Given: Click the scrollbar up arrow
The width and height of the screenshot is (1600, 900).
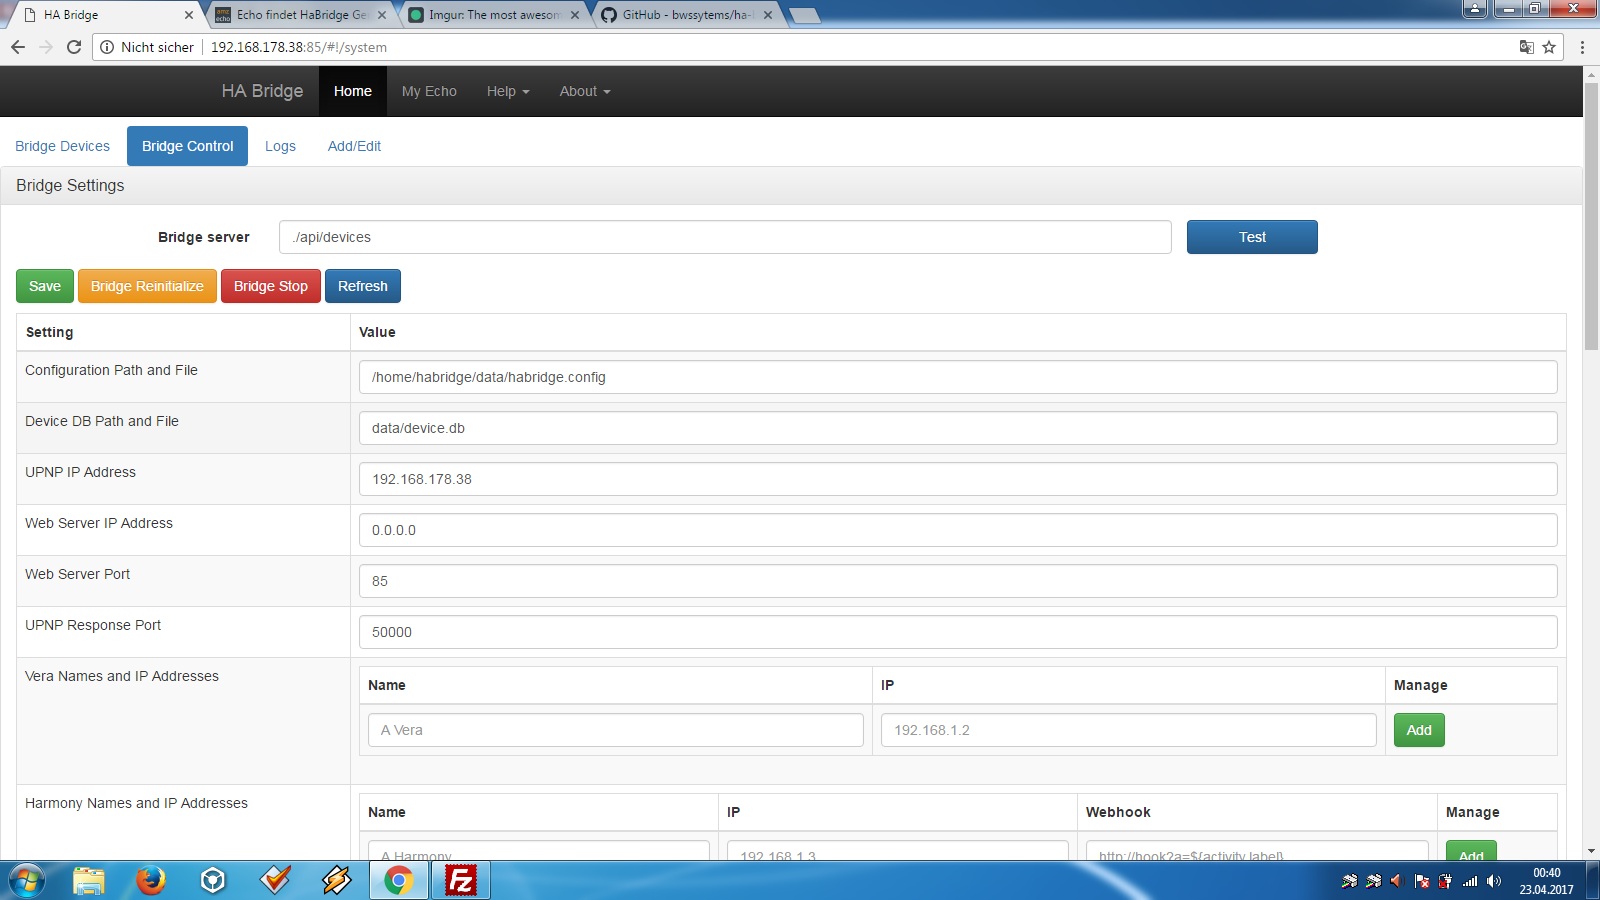Looking at the screenshot, I should tap(1591, 74).
